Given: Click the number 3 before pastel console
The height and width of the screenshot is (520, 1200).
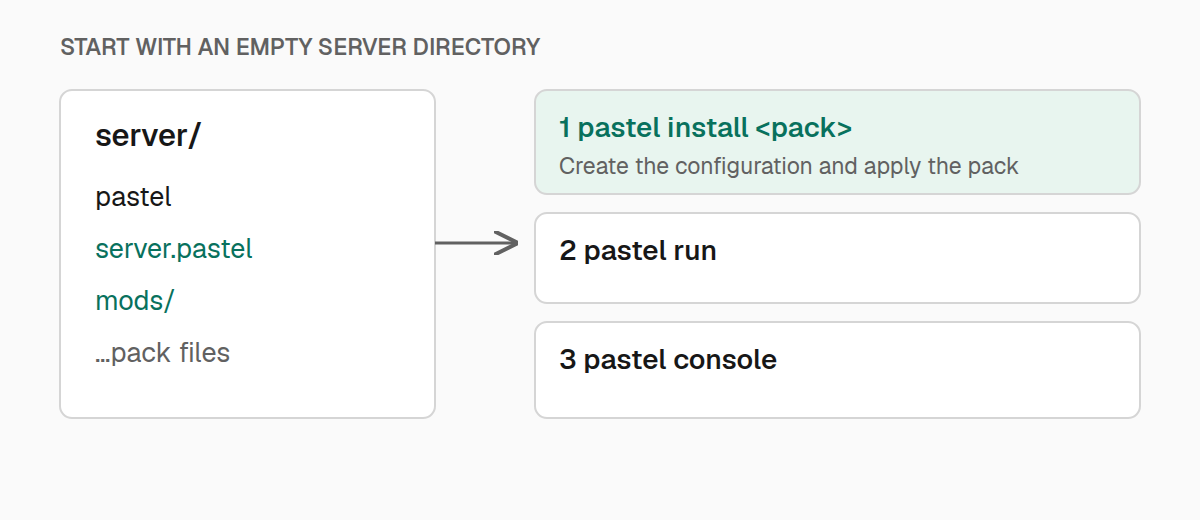Looking at the screenshot, I should click(567, 360).
